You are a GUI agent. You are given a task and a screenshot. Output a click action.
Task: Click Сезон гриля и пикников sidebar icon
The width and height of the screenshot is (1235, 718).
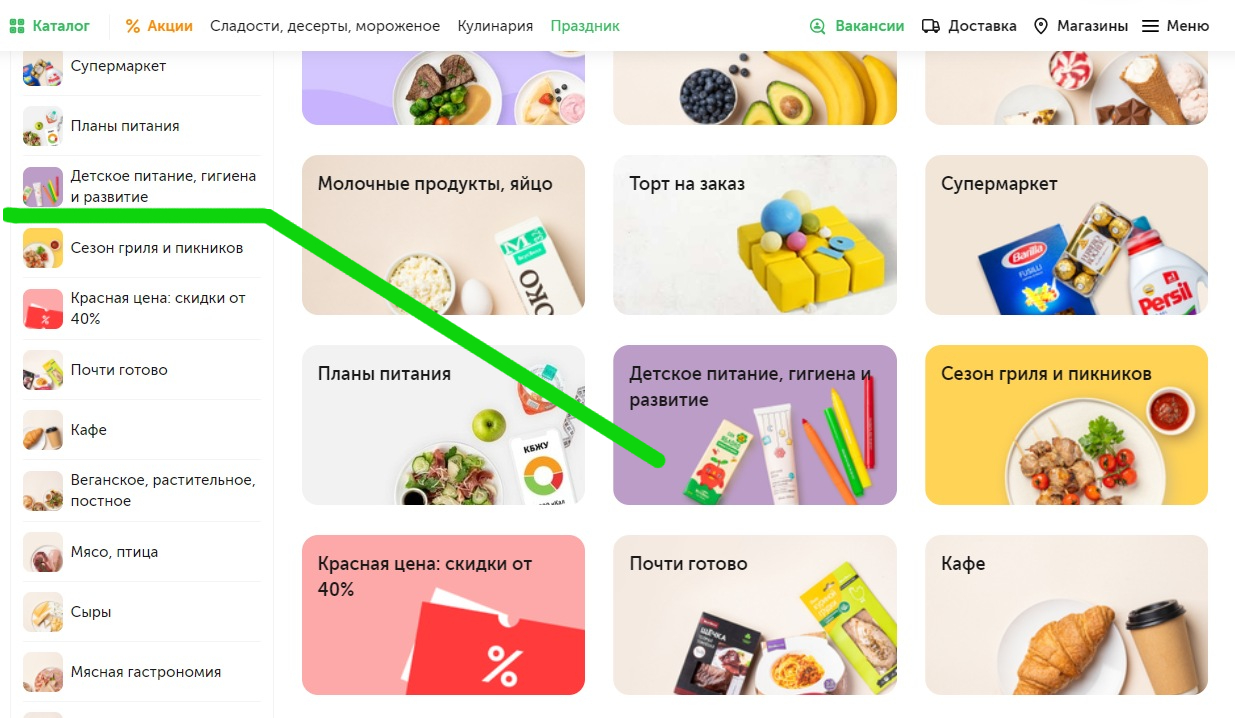point(43,248)
